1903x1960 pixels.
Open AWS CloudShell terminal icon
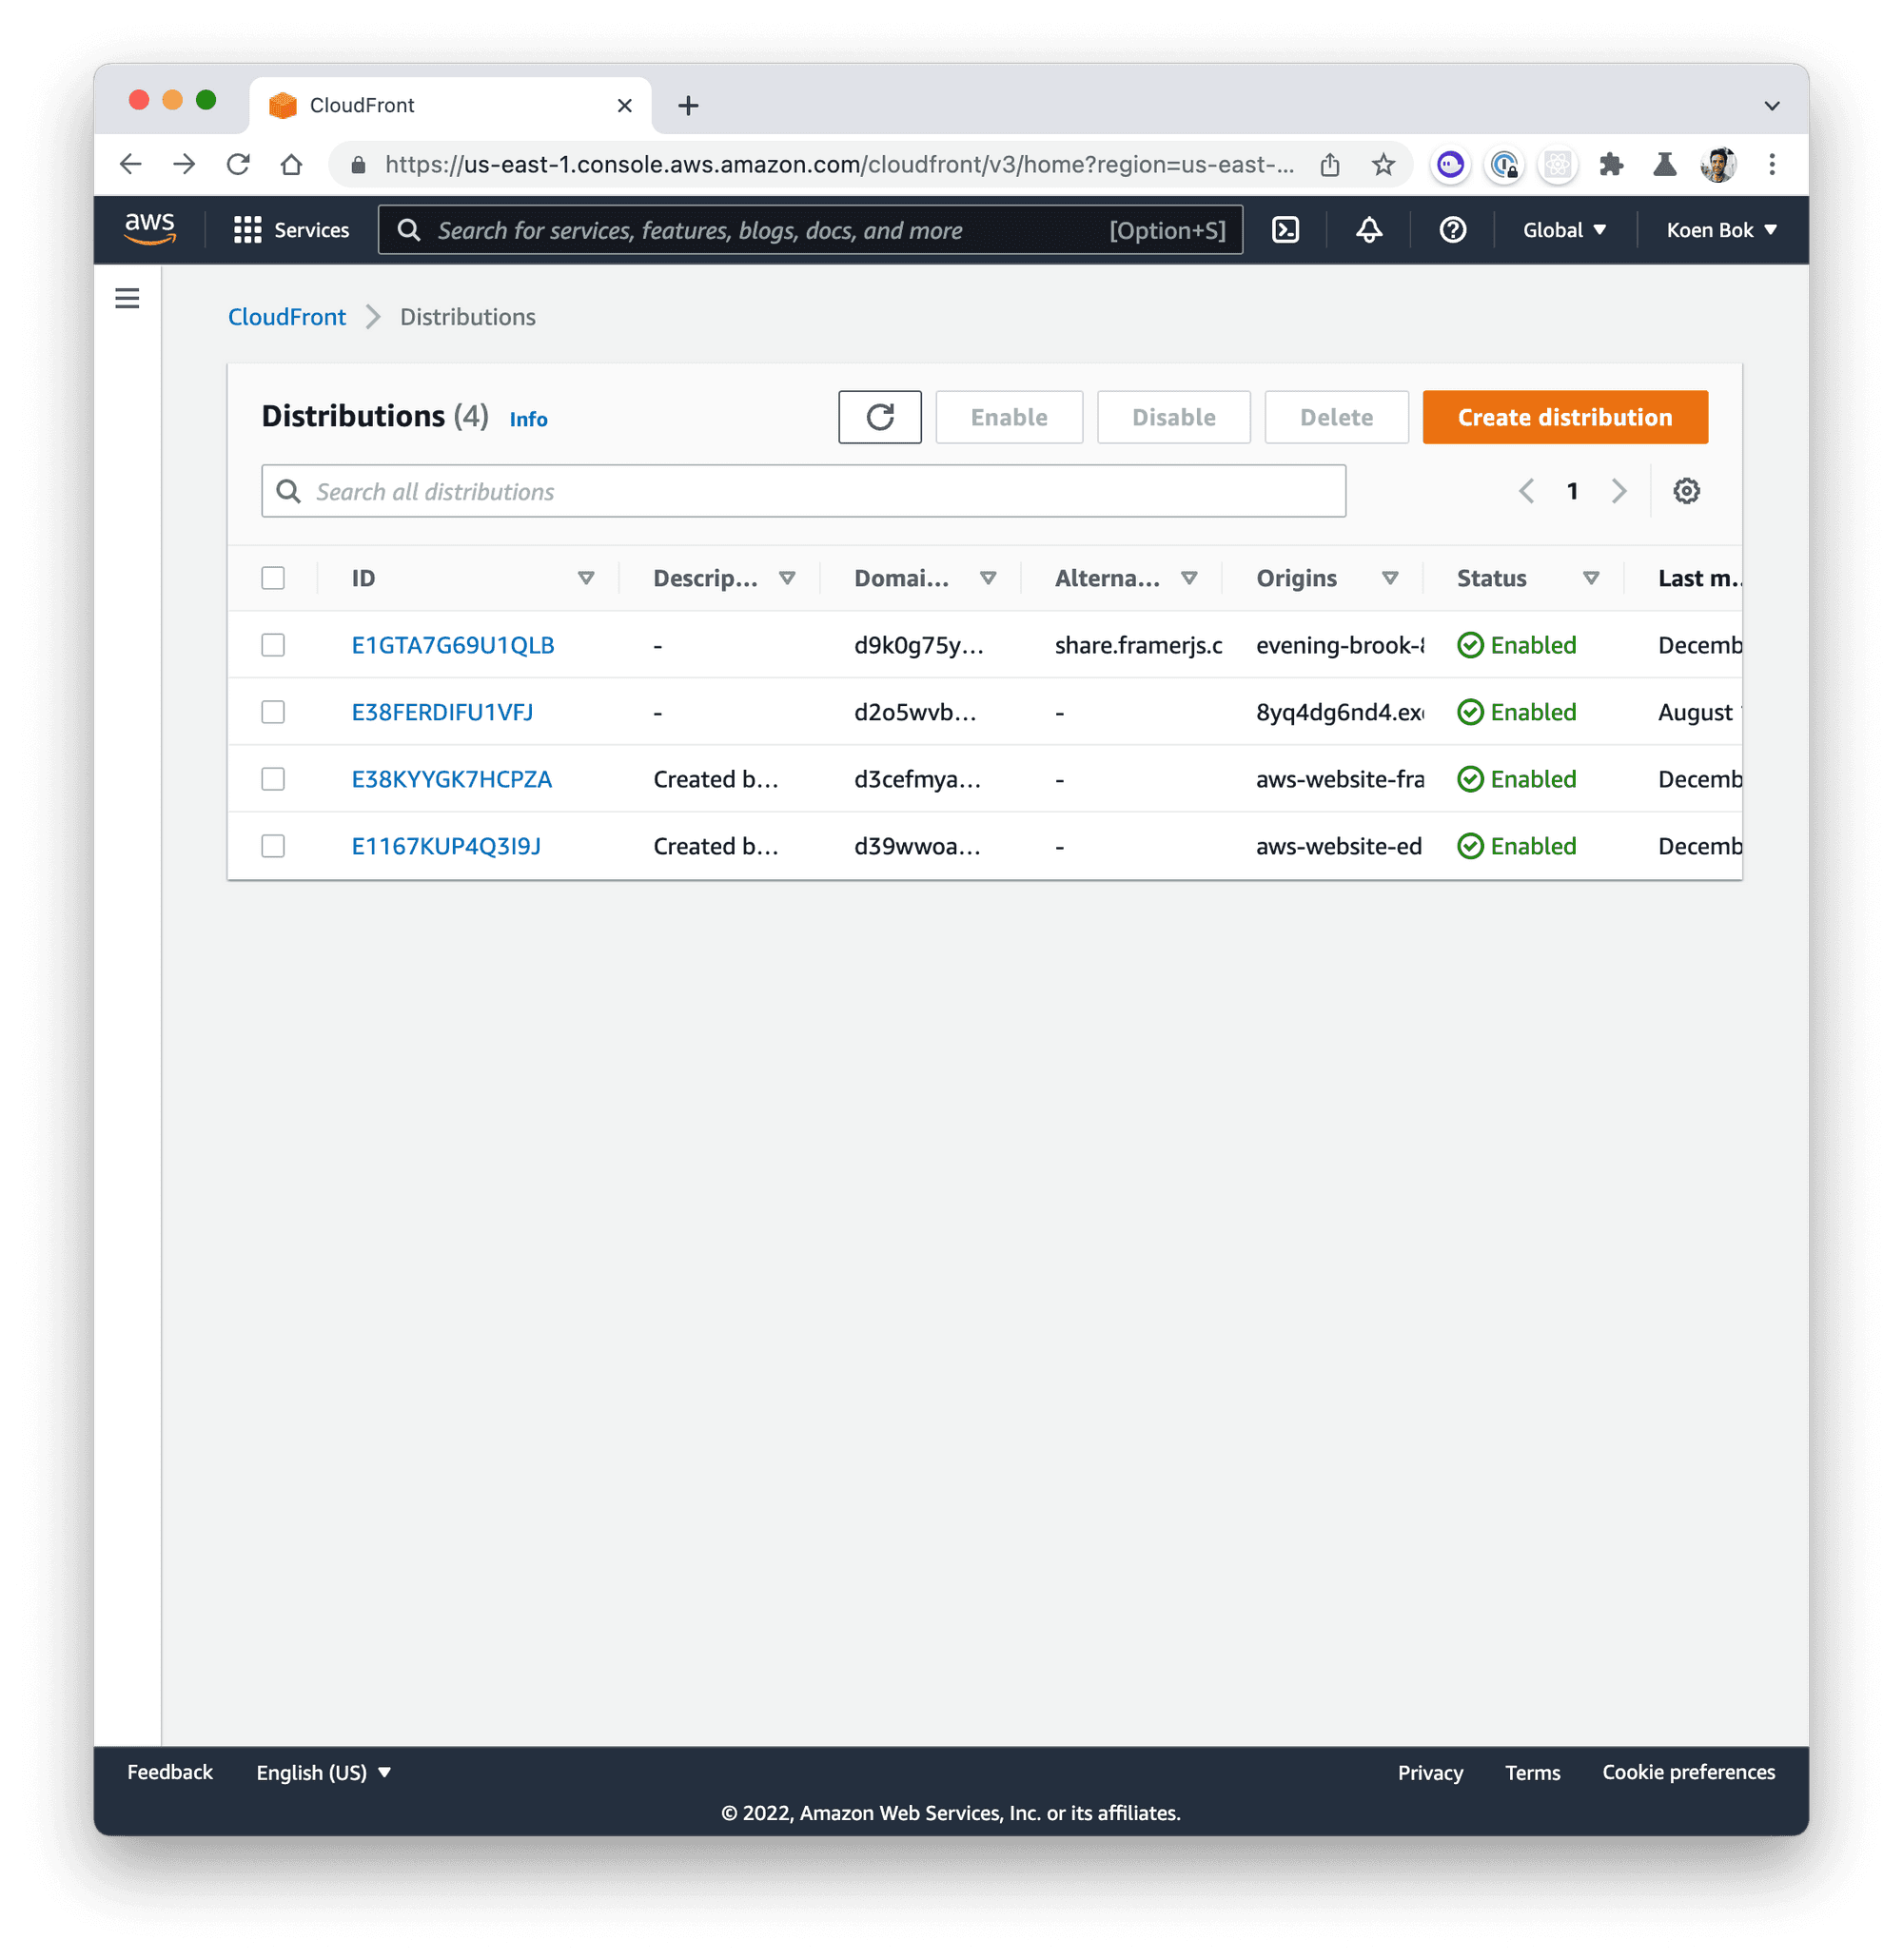(1285, 230)
